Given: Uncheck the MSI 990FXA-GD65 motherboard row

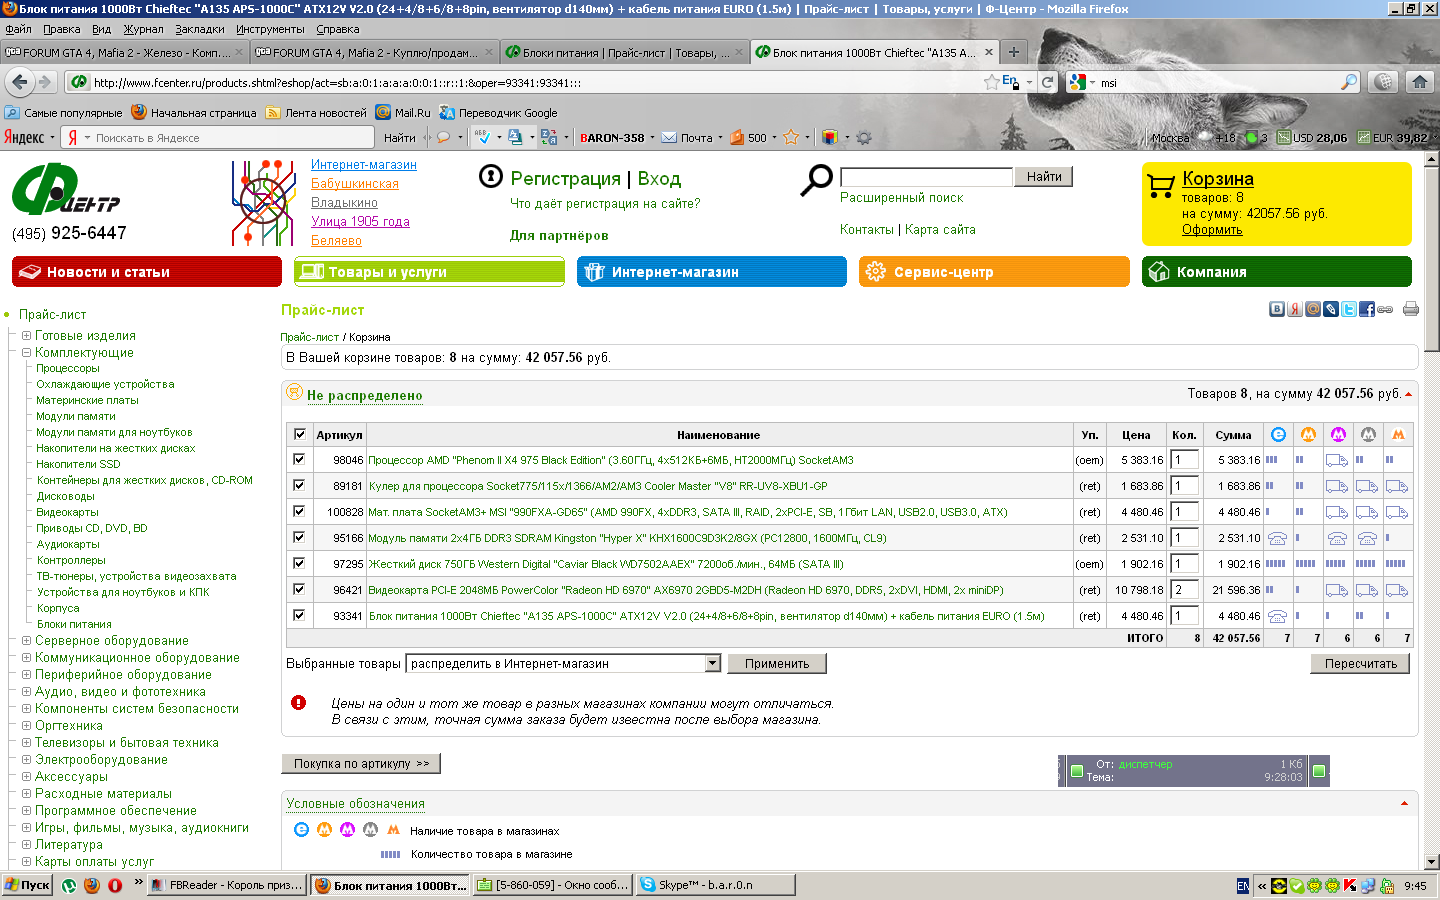Looking at the screenshot, I should 299,511.
